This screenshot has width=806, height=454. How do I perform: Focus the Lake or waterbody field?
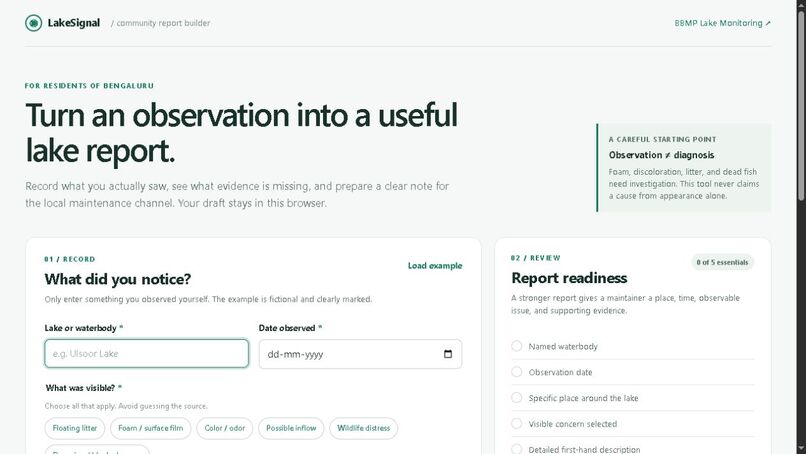click(146, 353)
